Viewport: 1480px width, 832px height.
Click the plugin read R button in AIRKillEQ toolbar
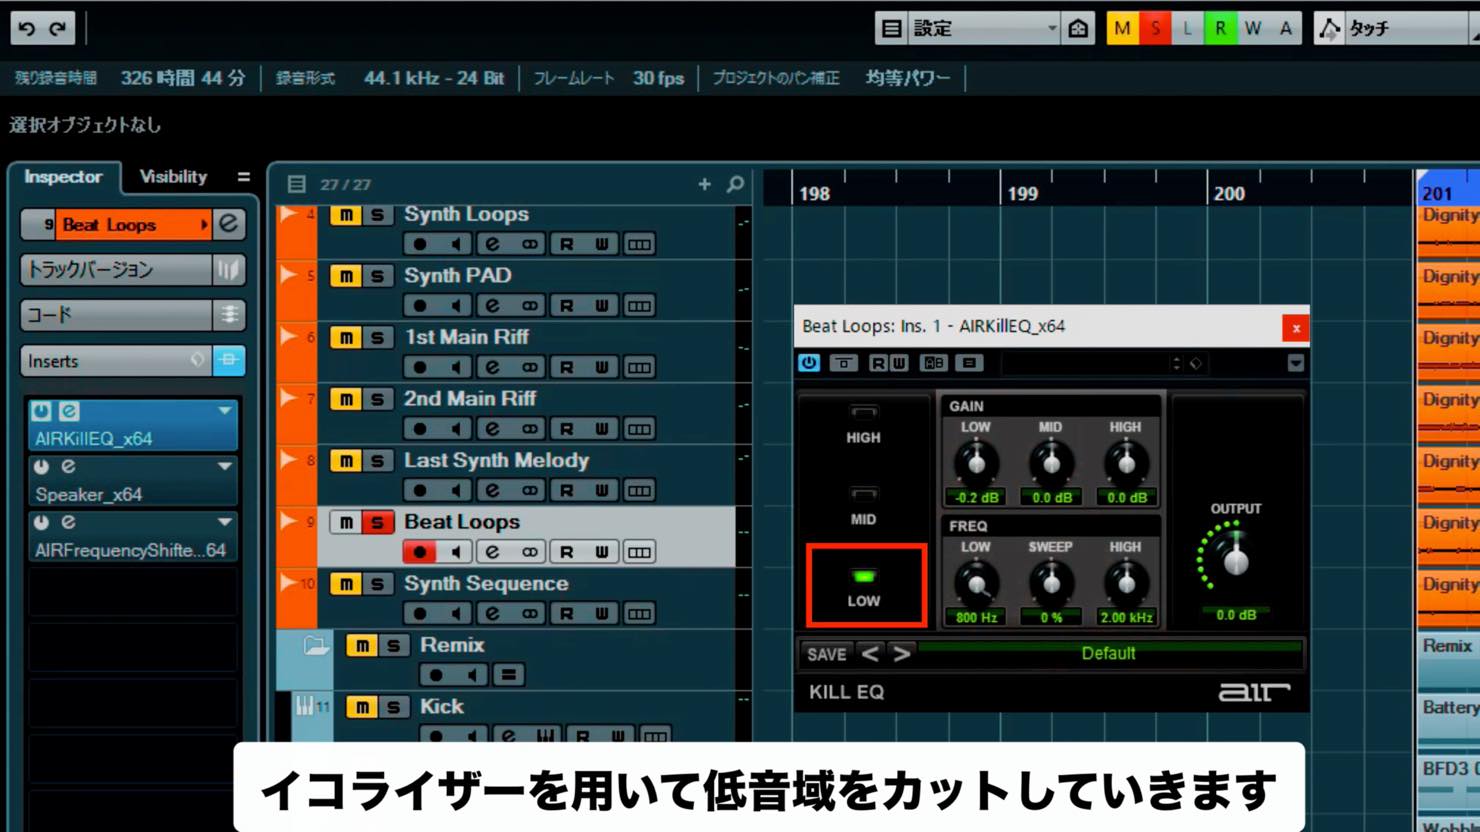point(877,363)
